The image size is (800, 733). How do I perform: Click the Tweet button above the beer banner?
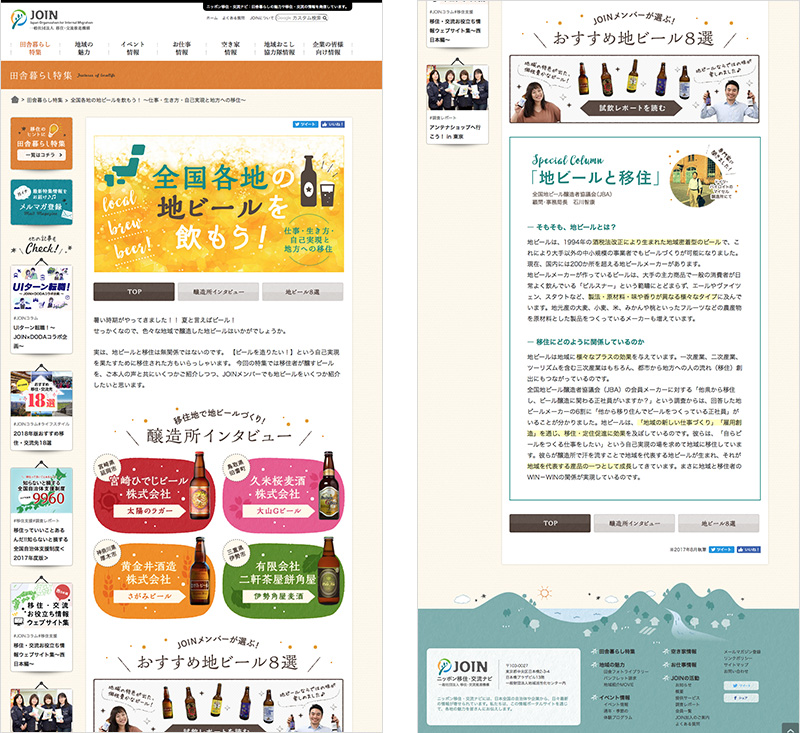tap(306, 124)
